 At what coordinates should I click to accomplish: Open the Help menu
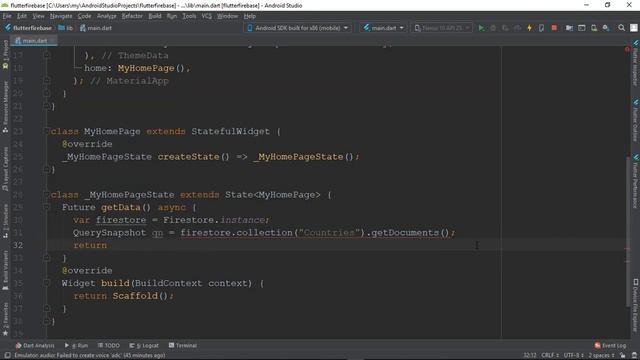pos(249,16)
